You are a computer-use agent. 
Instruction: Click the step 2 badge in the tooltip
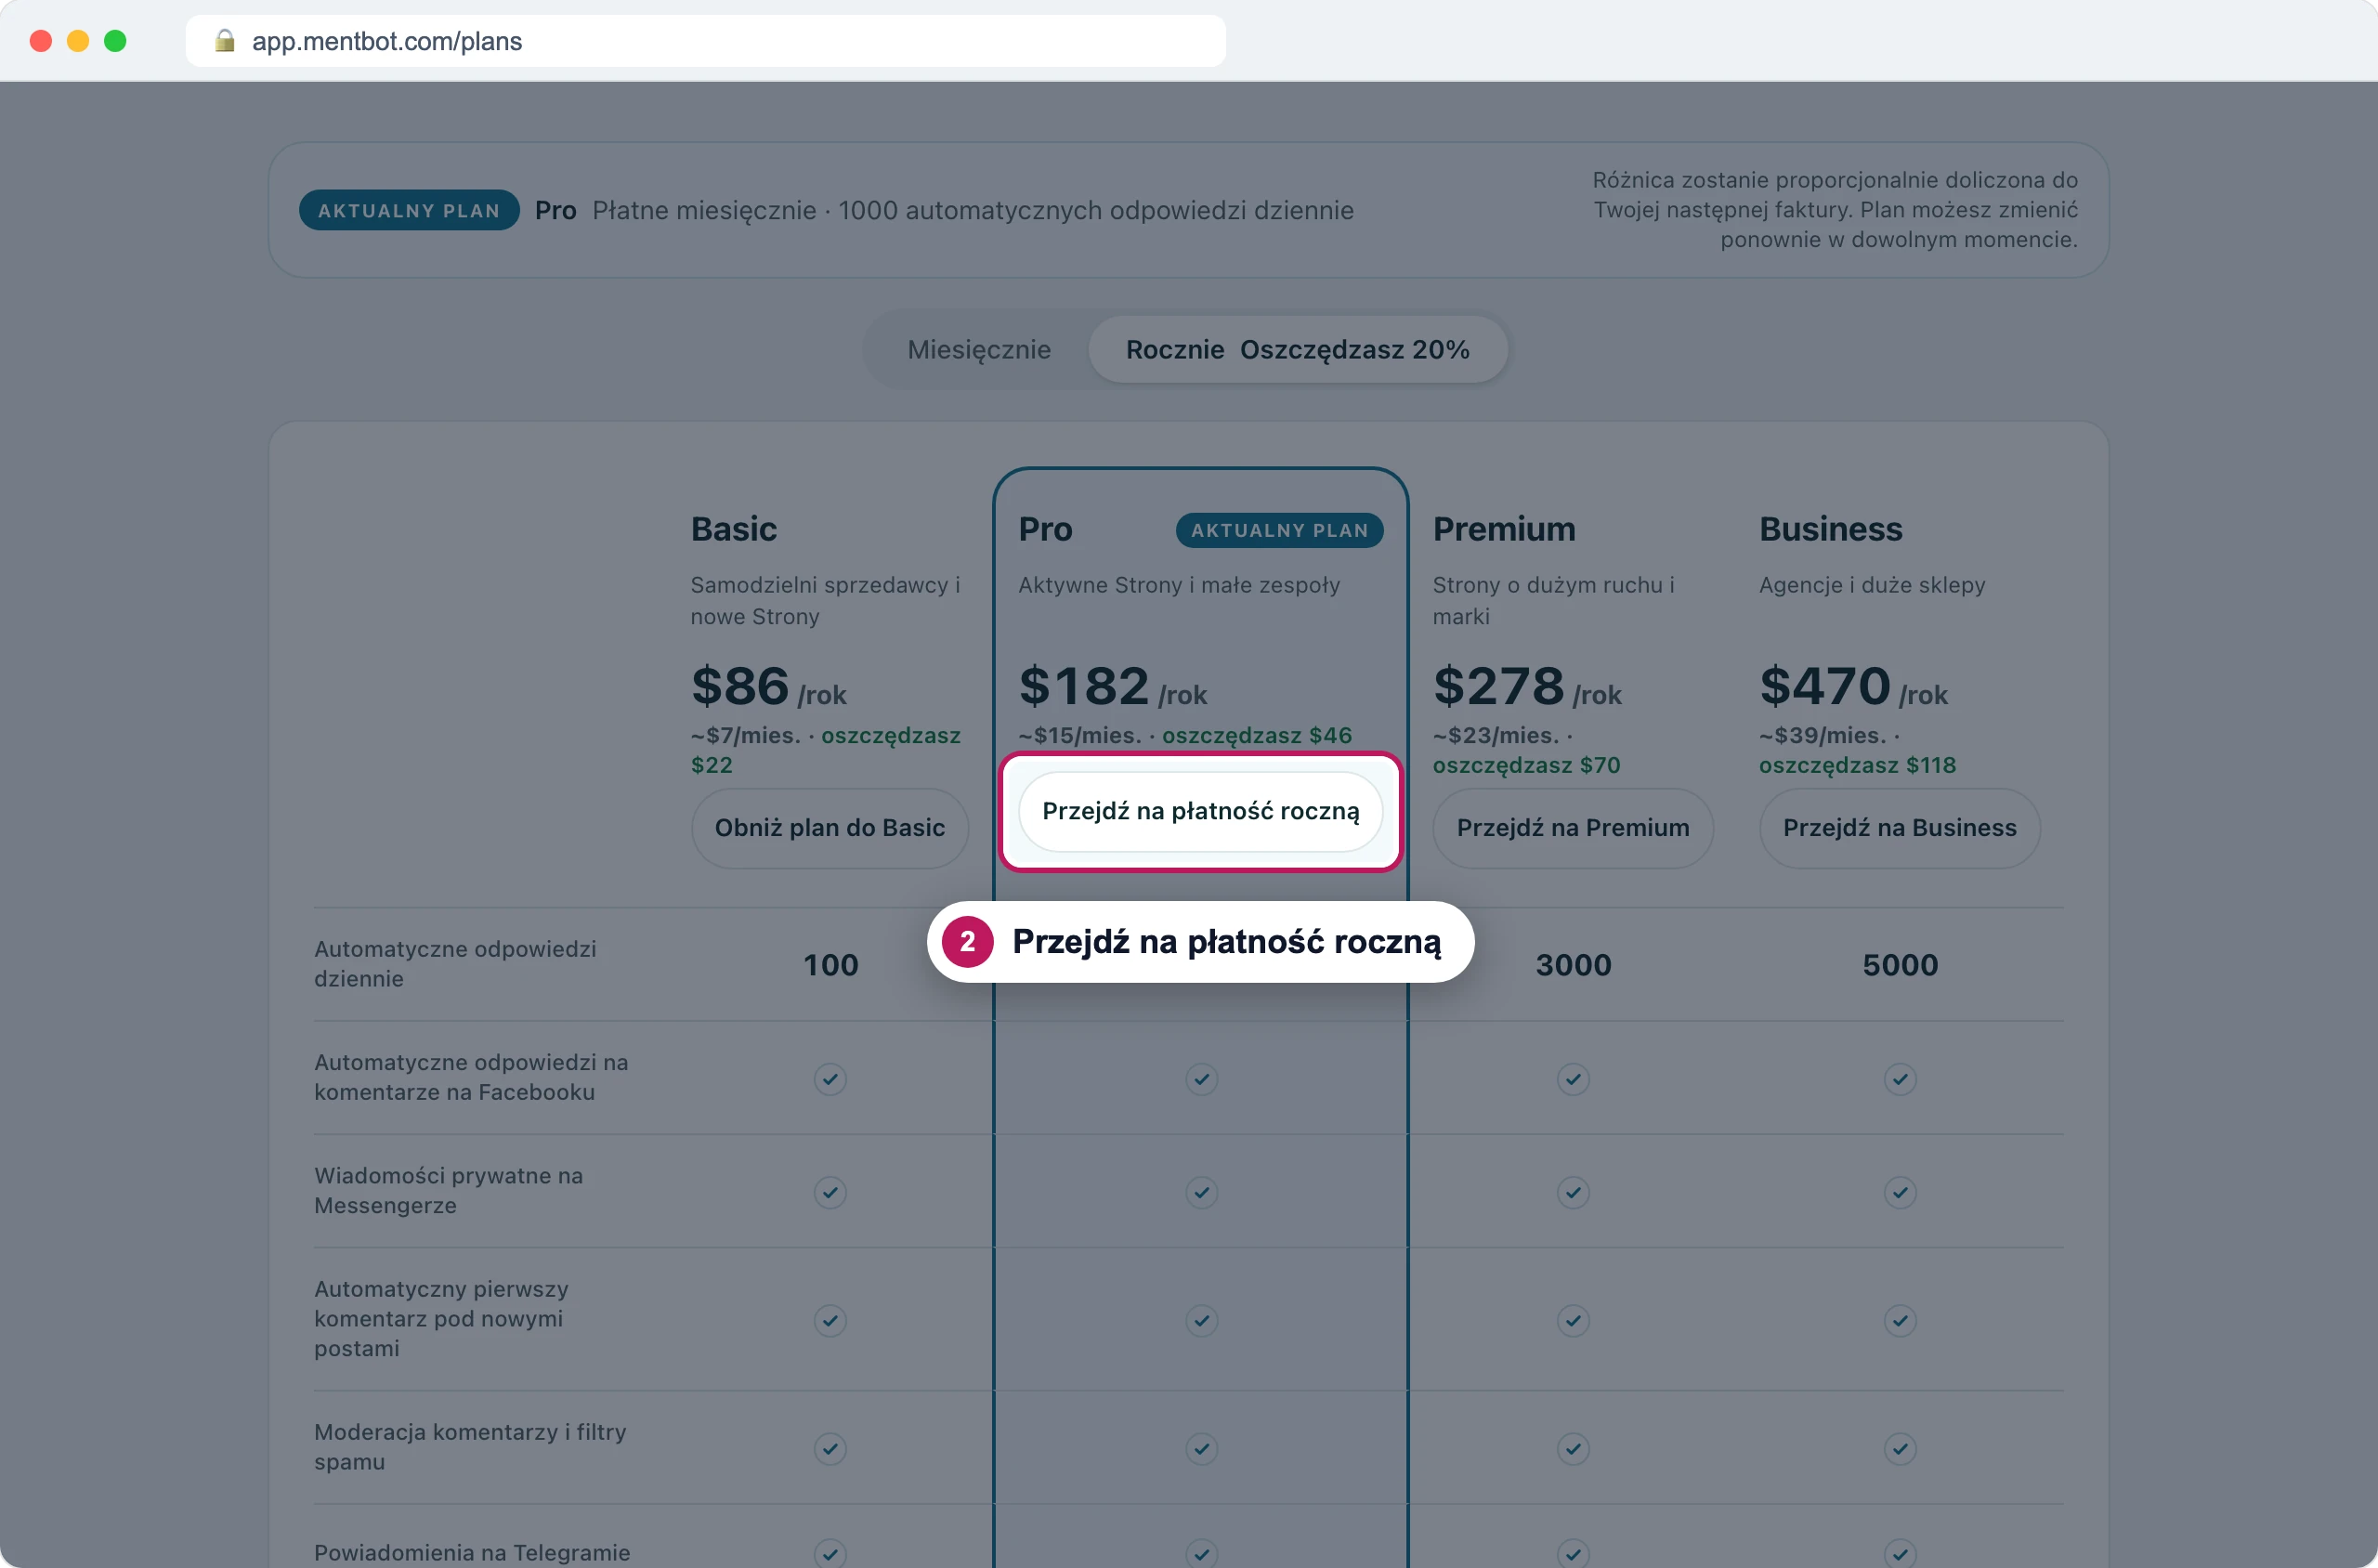point(967,941)
